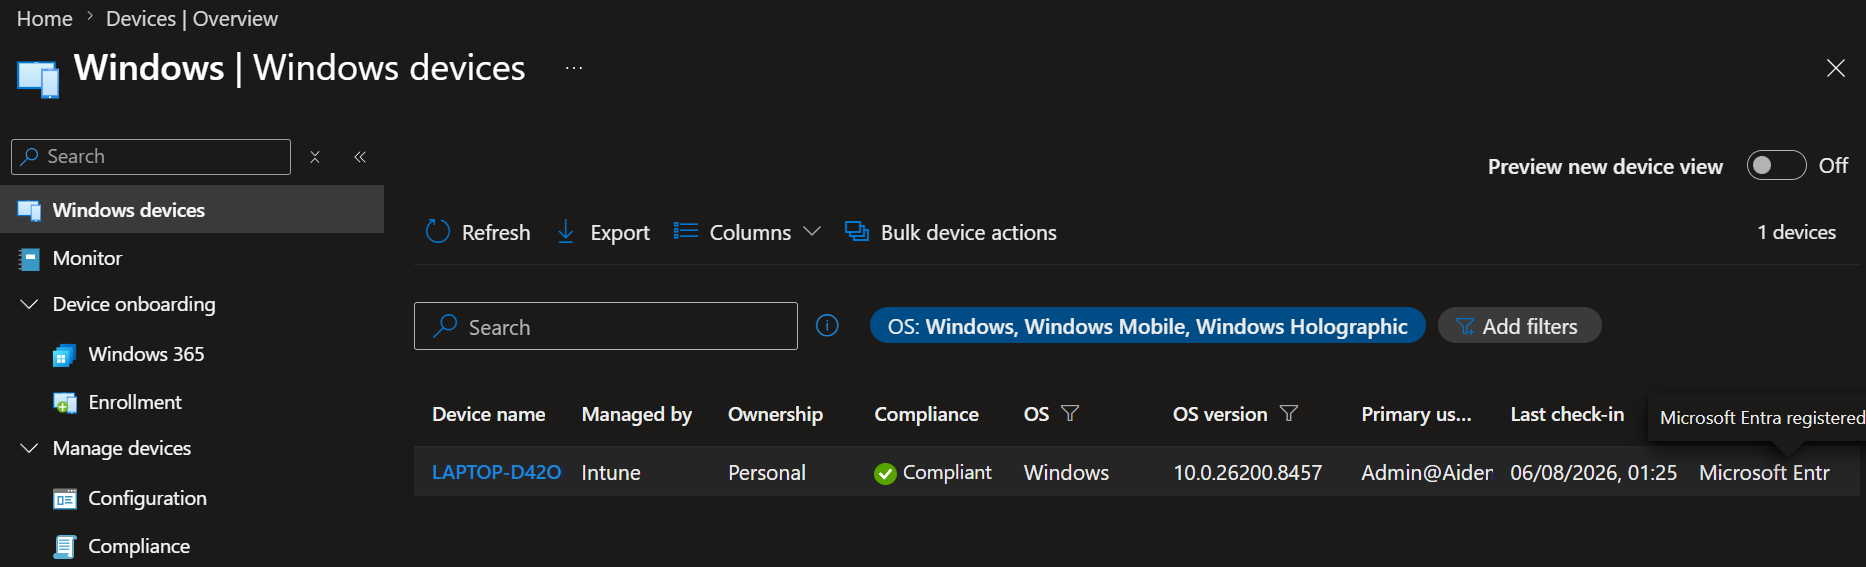Viewport: 1866px width, 567px height.
Task: Click the OS version column header text
Action: coord(1220,414)
